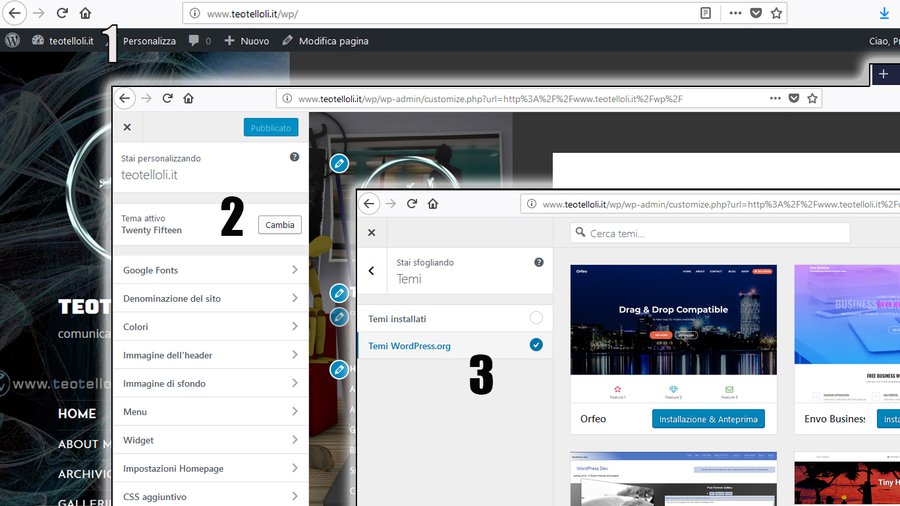The height and width of the screenshot is (506, 900).
Task: Click the Cambia theme button
Action: (x=279, y=225)
